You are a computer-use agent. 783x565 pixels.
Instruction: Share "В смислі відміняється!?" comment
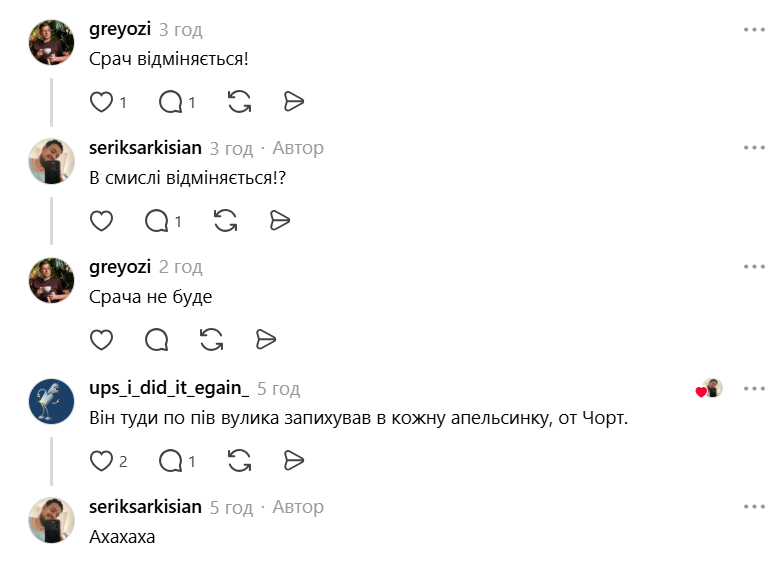(x=279, y=221)
